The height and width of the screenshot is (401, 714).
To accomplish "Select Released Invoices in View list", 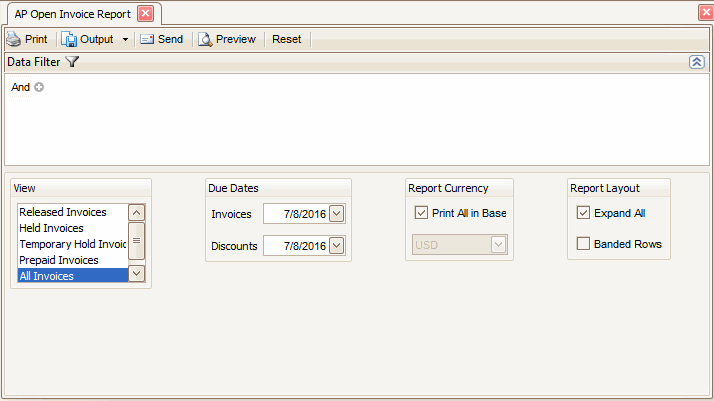I will click(63, 212).
